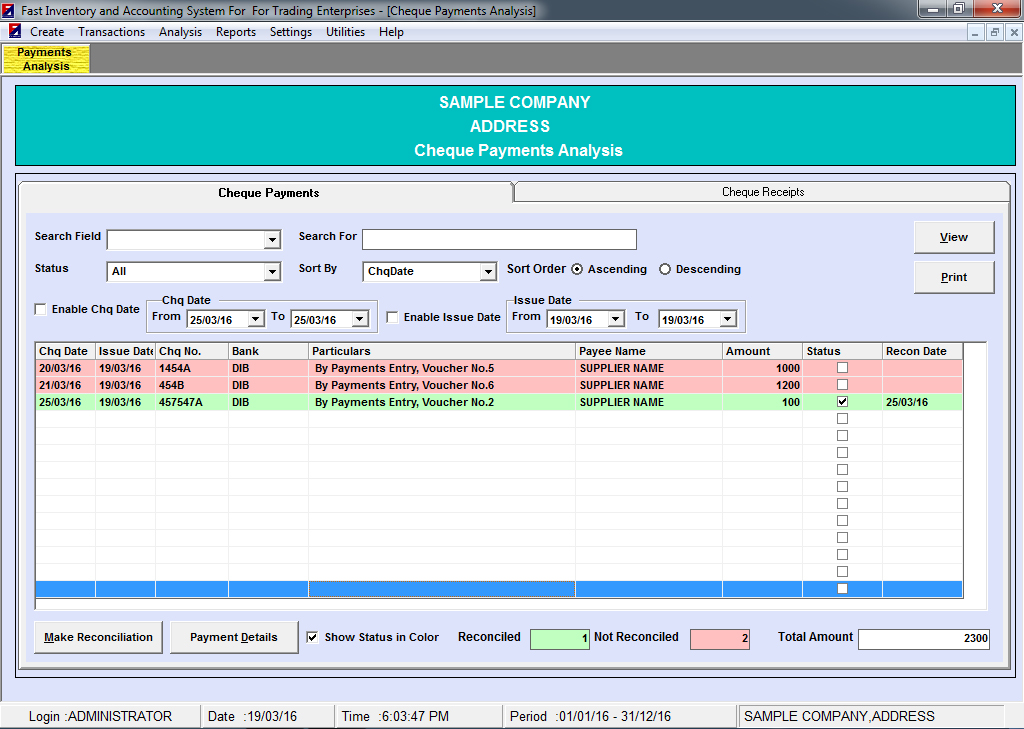Tick status checkbox for cheque 1454A
Viewport: 1024px width, 729px height.
click(x=842, y=368)
